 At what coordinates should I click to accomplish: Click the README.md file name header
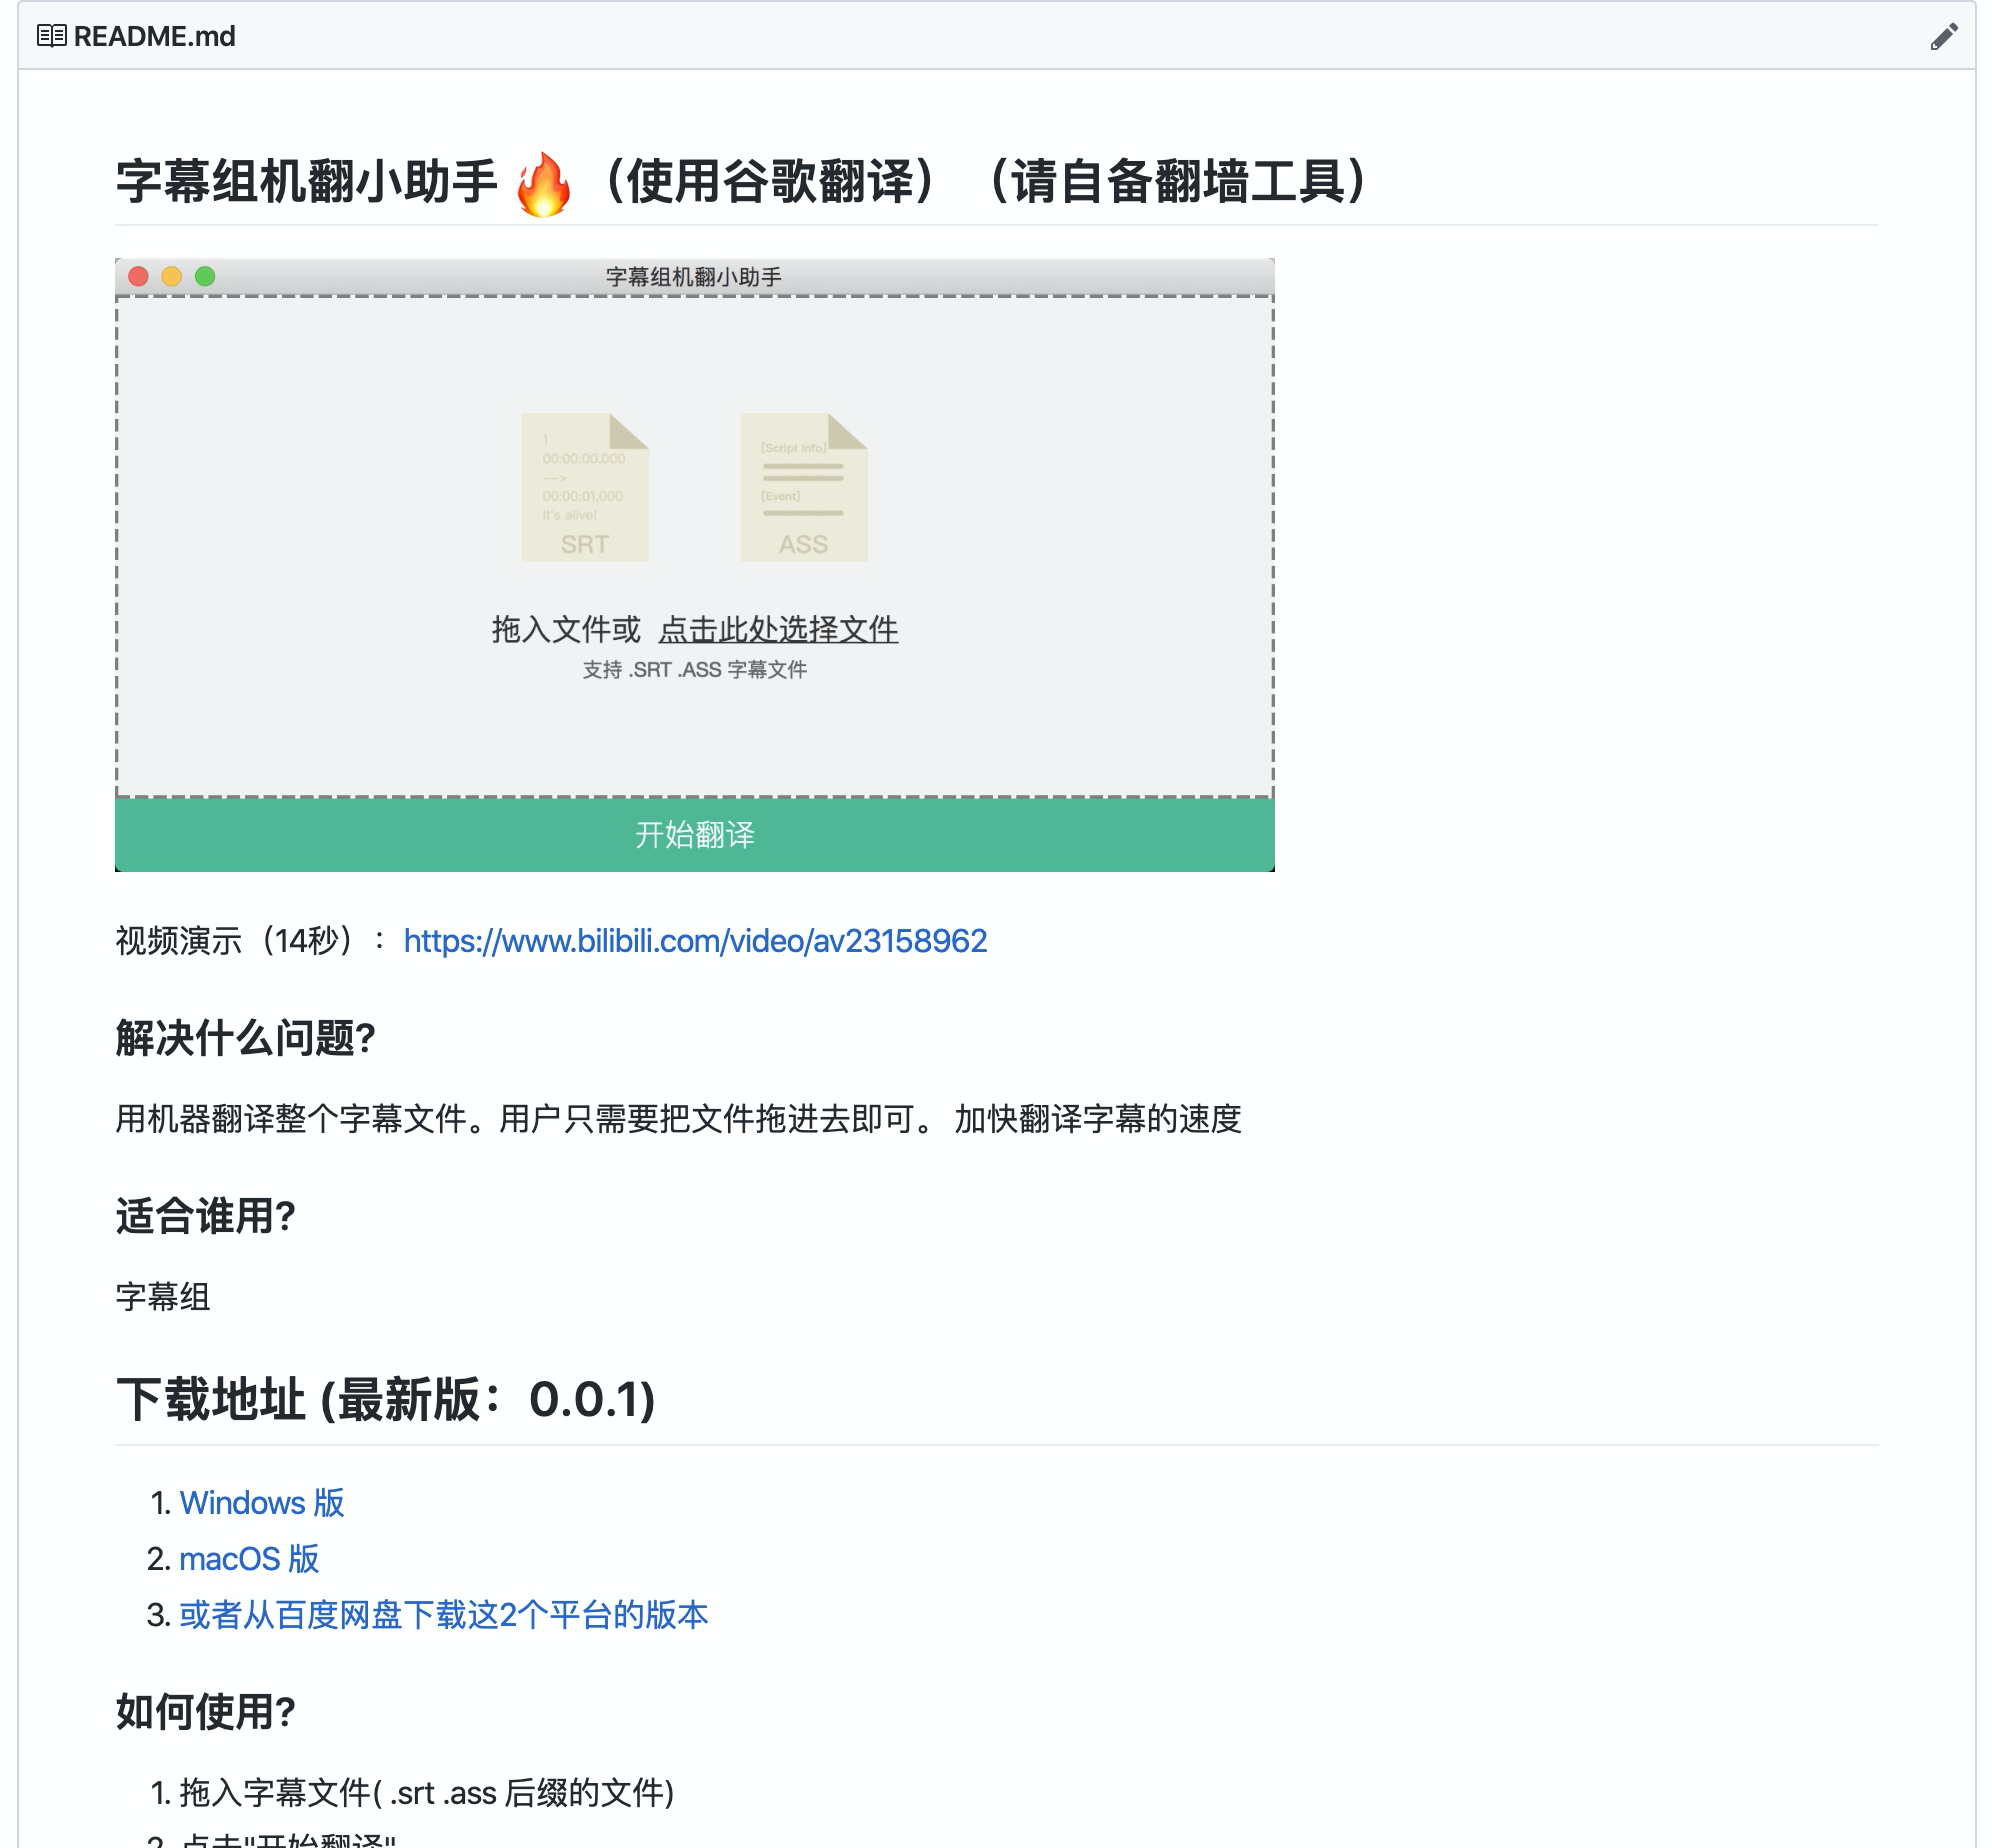[154, 37]
